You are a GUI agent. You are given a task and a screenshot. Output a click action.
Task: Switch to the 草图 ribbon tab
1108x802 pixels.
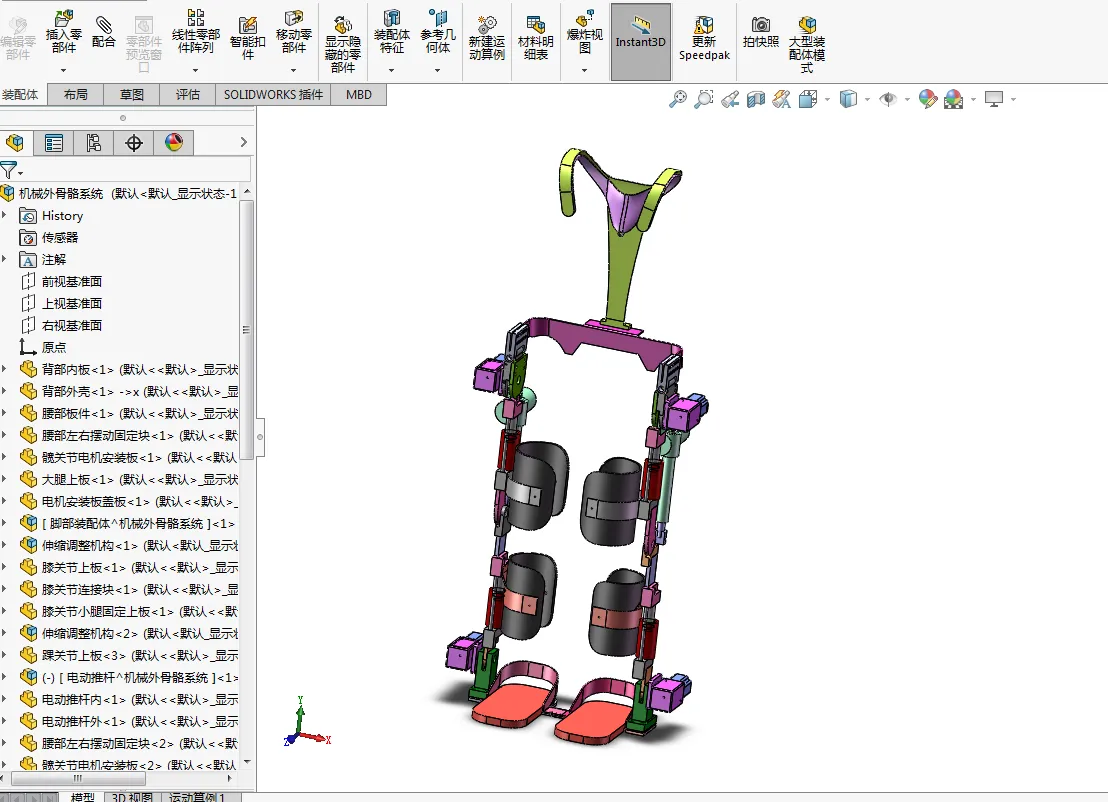[132, 95]
